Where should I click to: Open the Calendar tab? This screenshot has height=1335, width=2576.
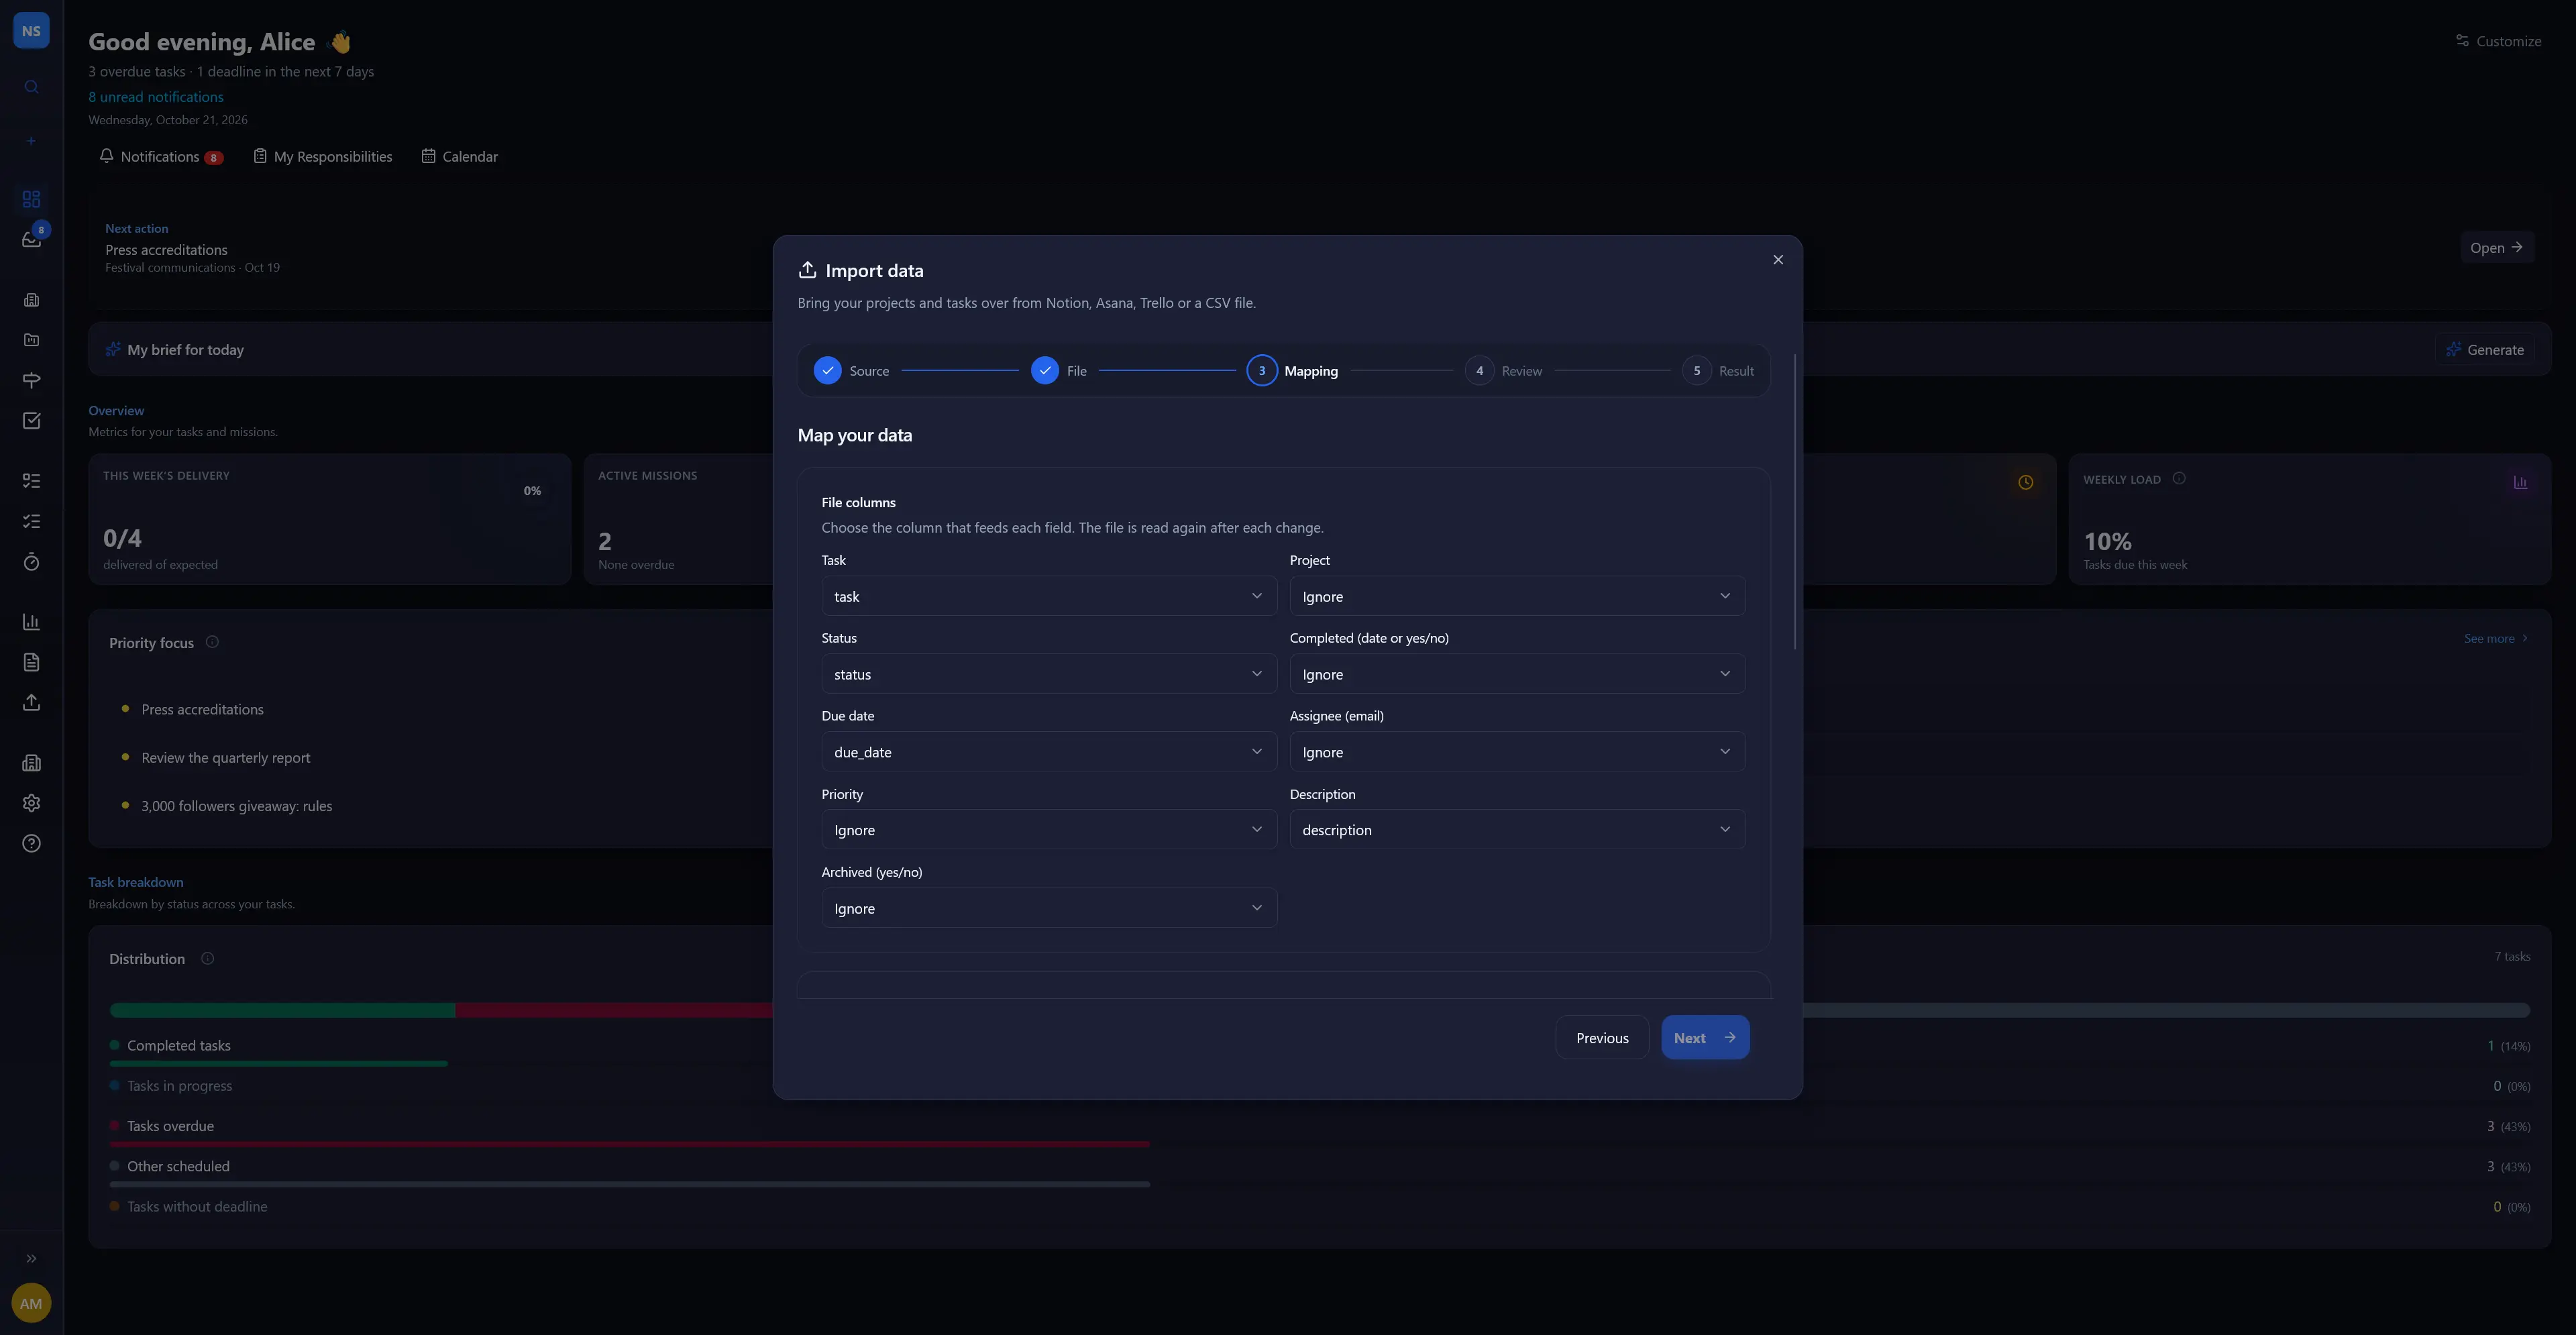(x=459, y=157)
